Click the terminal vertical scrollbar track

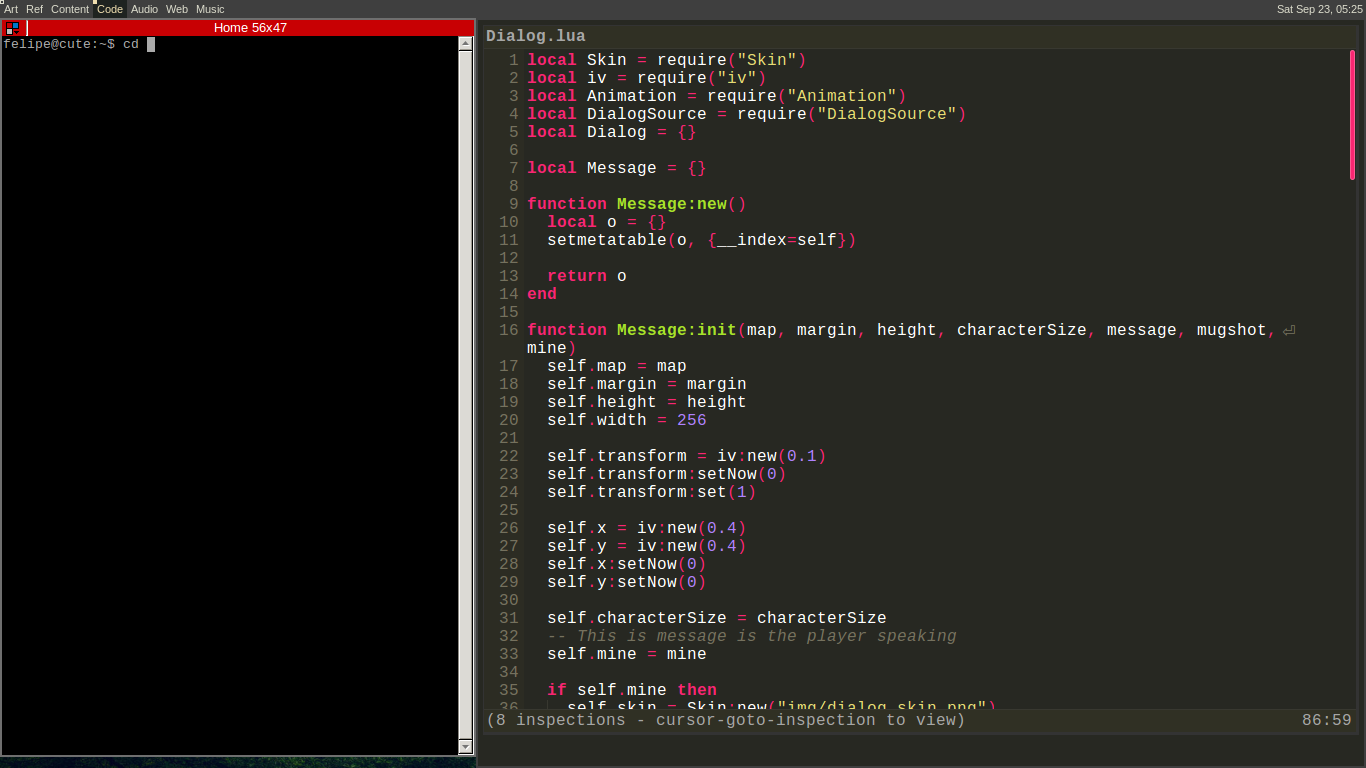tap(465, 395)
